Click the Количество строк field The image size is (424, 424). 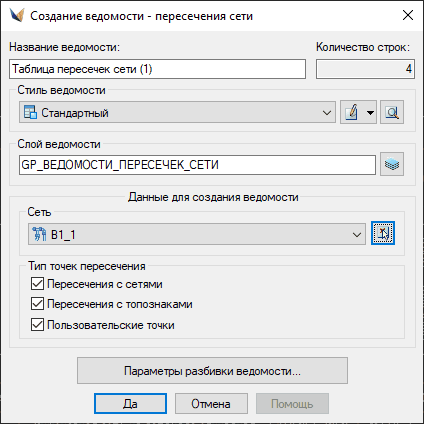(365, 69)
